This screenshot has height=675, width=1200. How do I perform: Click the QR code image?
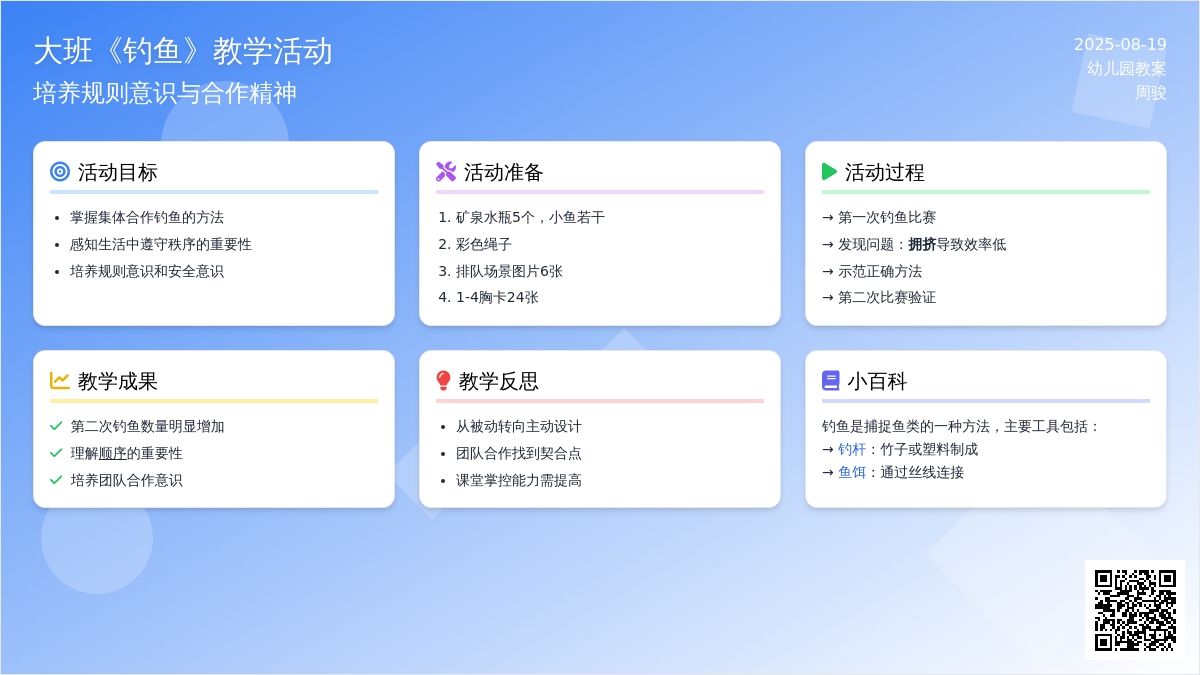1135,610
